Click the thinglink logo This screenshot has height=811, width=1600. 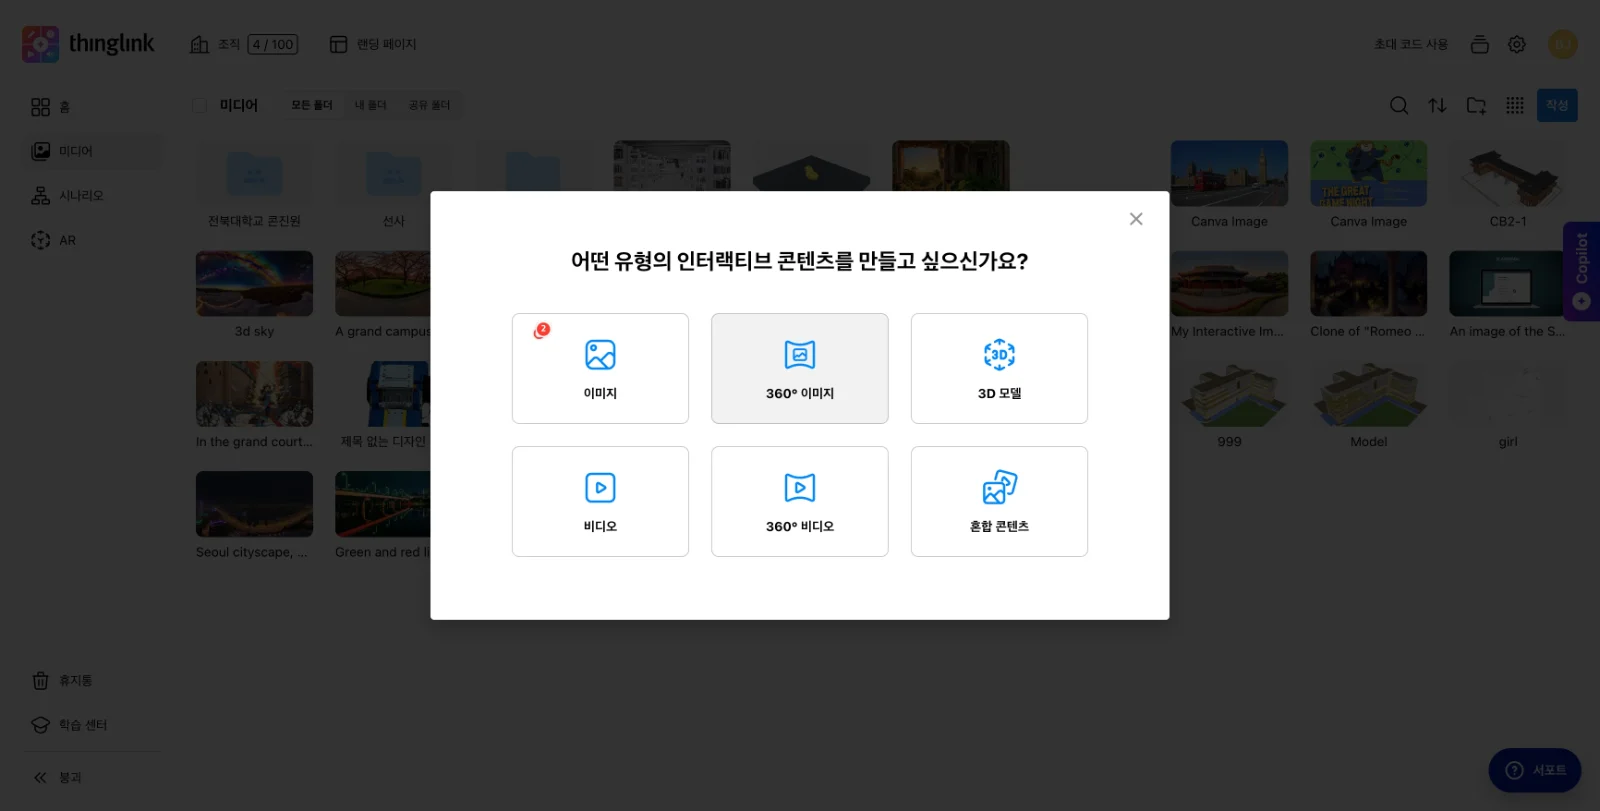(x=88, y=44)
